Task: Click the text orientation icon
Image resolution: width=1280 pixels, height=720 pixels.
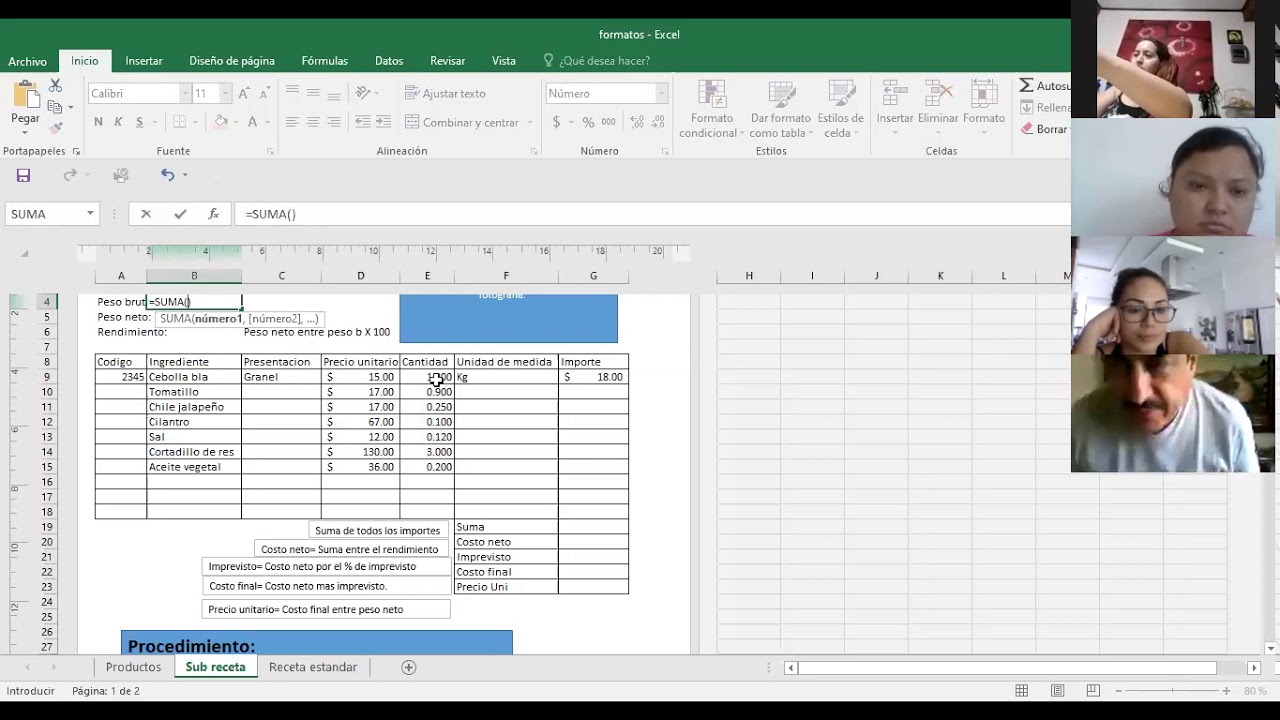Action: (x=363, y=93)
